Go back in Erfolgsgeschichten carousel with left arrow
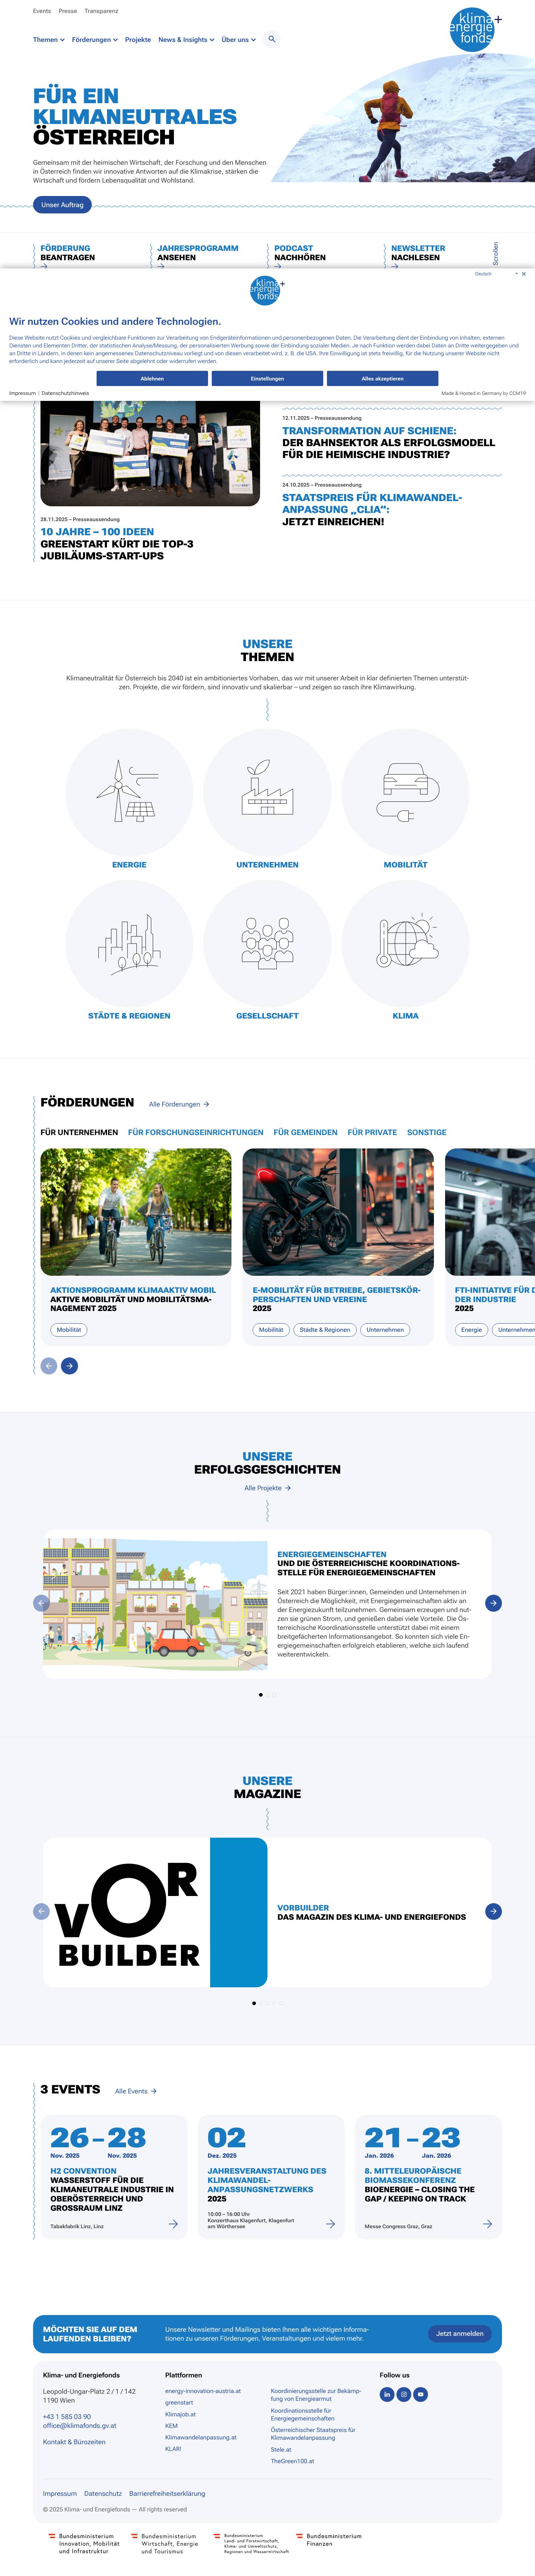535x2576 pixels. coord(41,1603)
